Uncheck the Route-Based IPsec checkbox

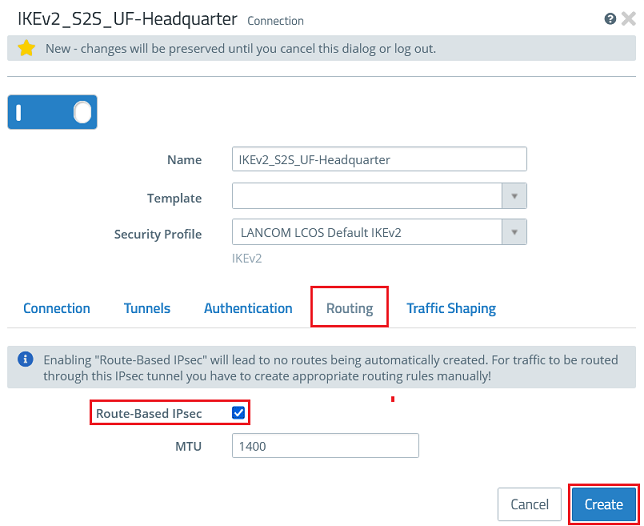(x=237, y=412)
